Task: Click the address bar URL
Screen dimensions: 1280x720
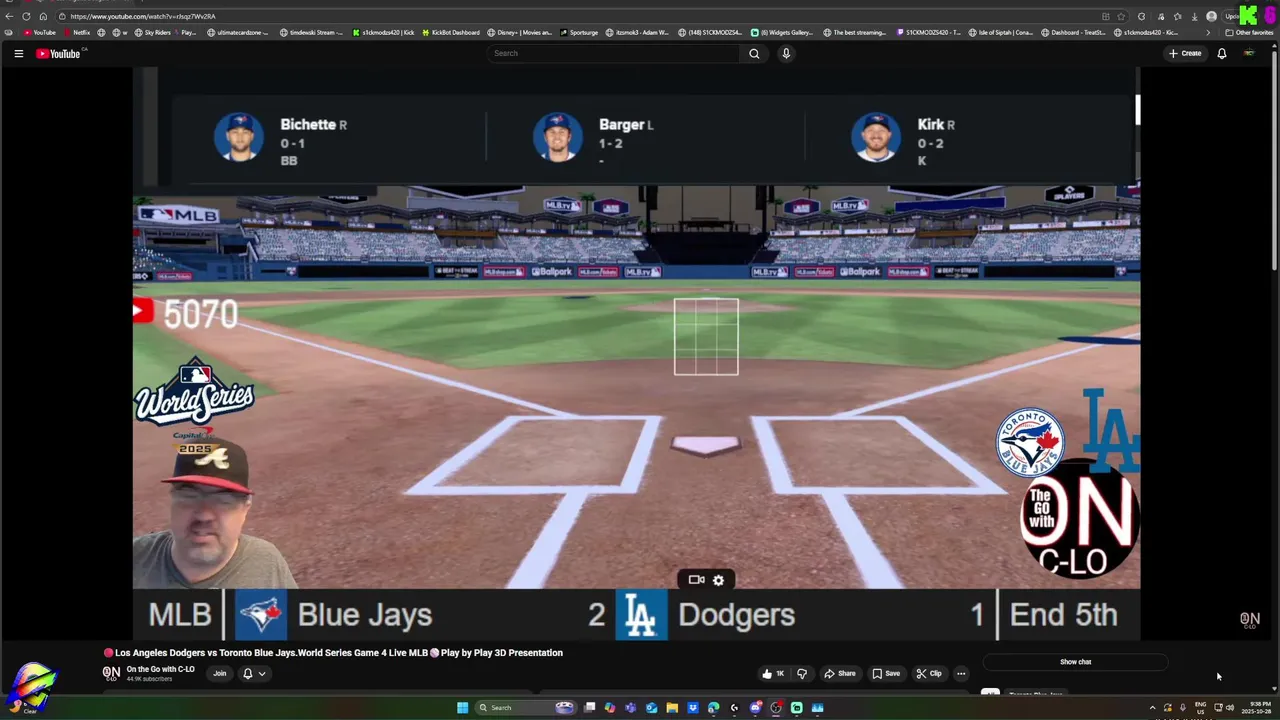Action: point(142,16)
